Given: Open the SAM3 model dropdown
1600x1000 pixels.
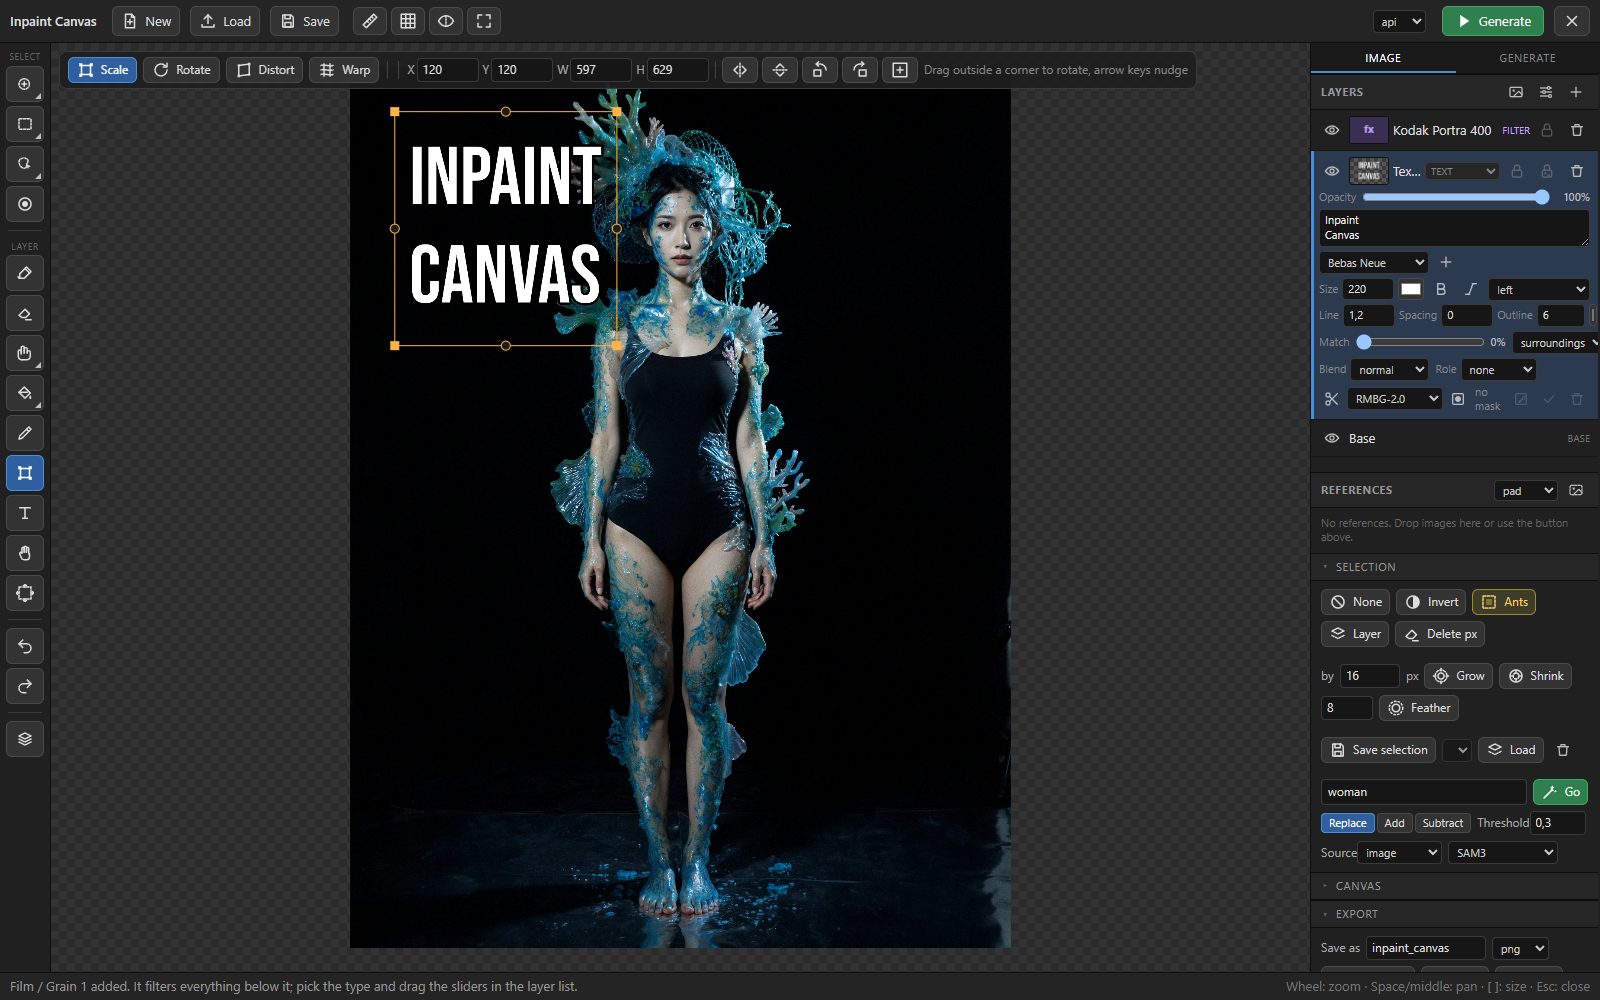Looking at the screenshot, I should coord(1503,853).
